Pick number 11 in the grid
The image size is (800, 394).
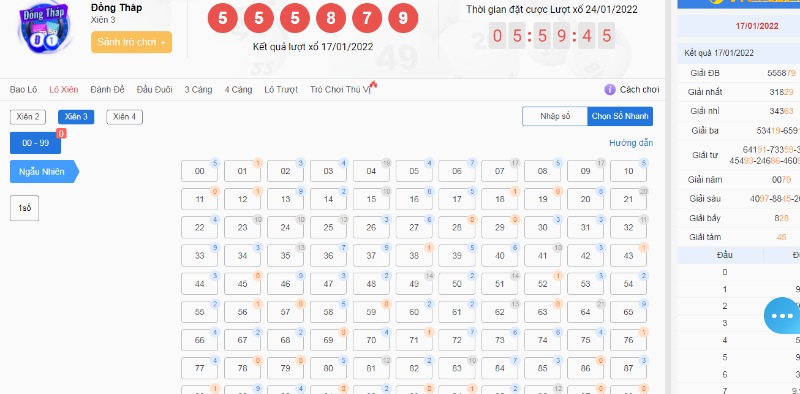[199, 200]
